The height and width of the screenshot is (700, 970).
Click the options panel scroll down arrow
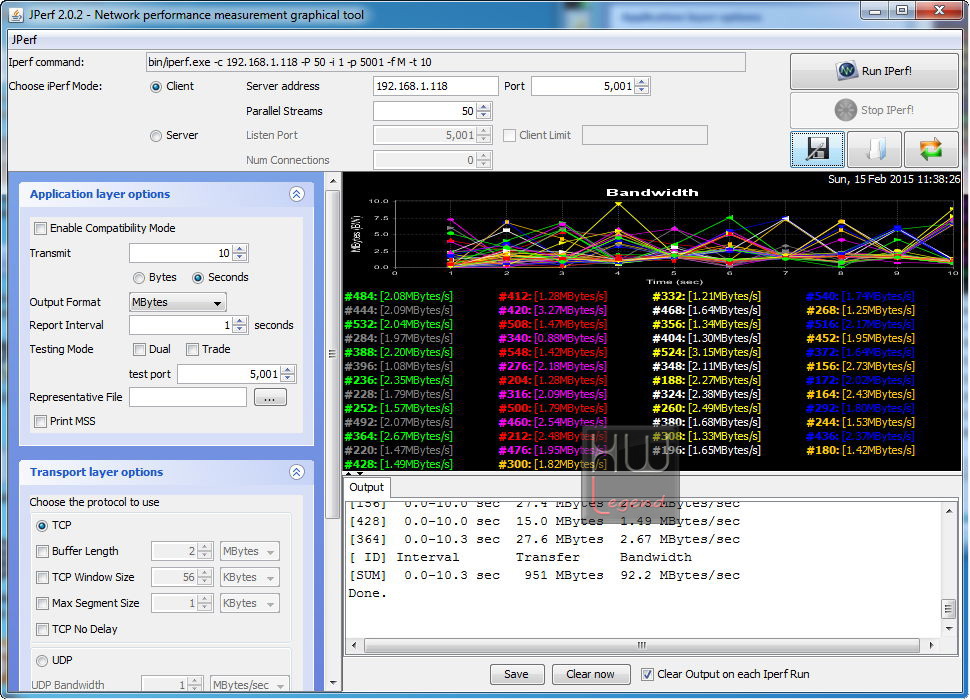tap(333, 683)
